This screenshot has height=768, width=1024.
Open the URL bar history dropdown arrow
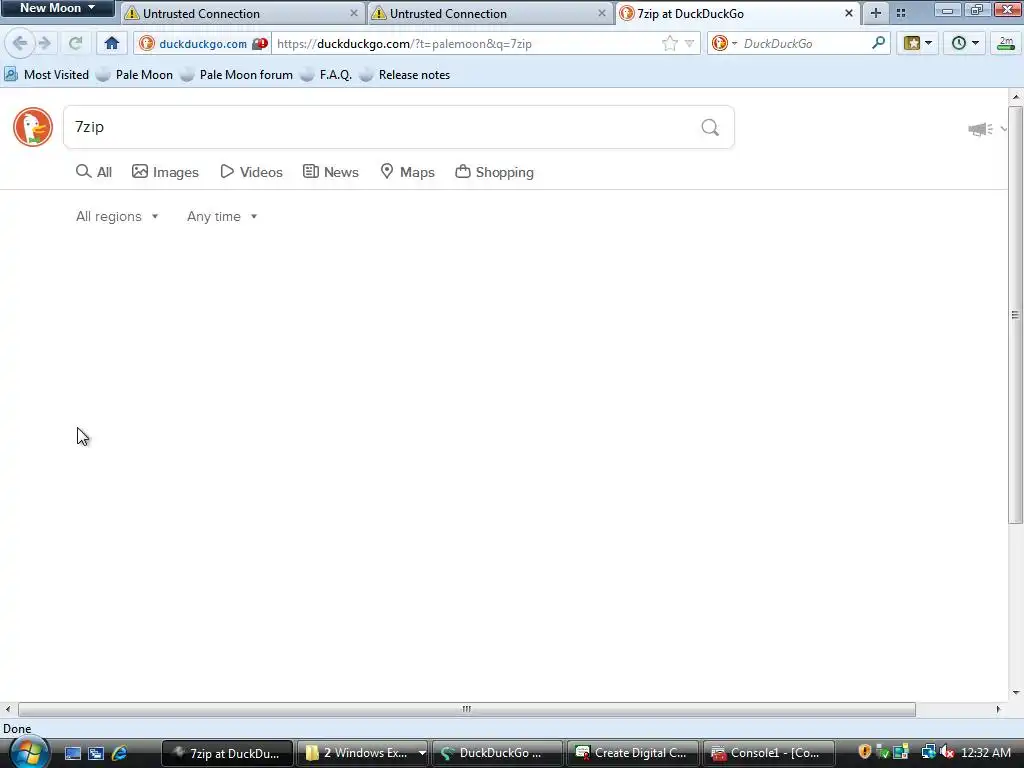[689, 44]
